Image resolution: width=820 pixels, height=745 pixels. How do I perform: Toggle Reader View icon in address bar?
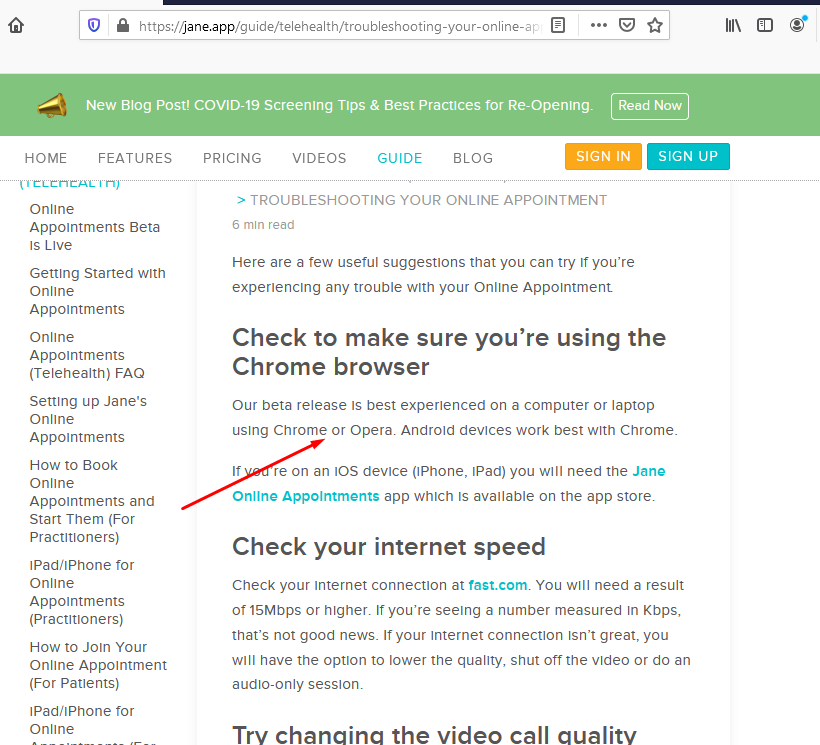click(558, 25)
